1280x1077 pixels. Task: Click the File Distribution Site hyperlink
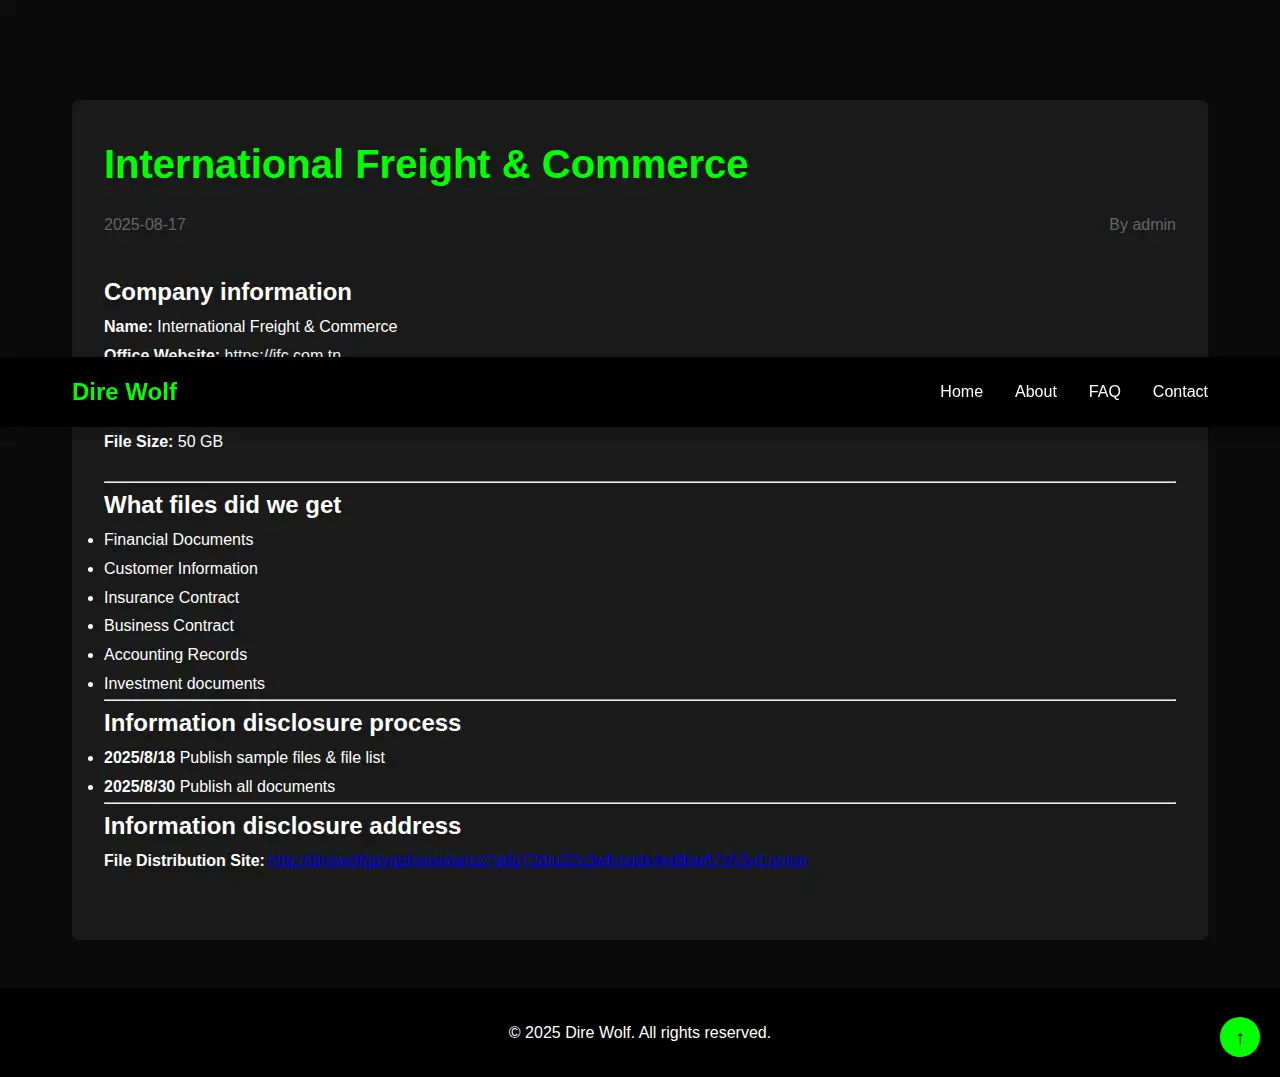538,861
